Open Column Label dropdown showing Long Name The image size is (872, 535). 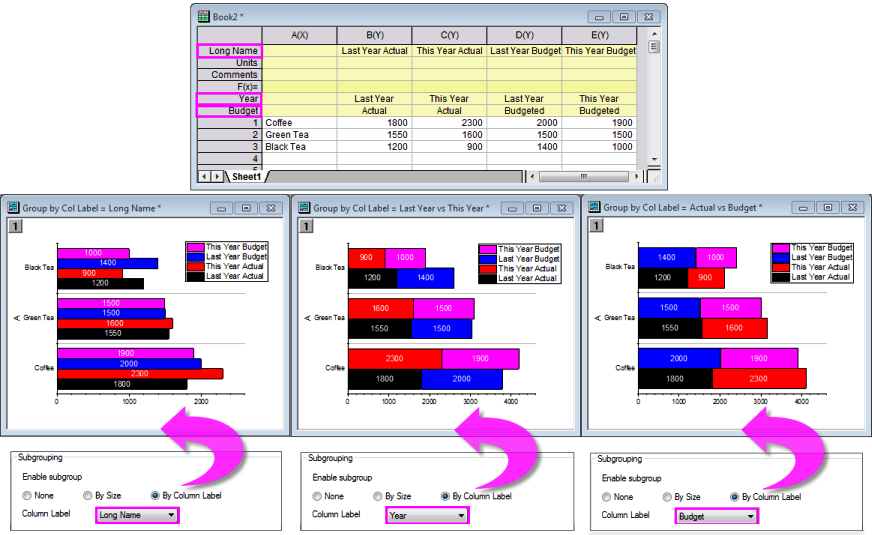137,515
